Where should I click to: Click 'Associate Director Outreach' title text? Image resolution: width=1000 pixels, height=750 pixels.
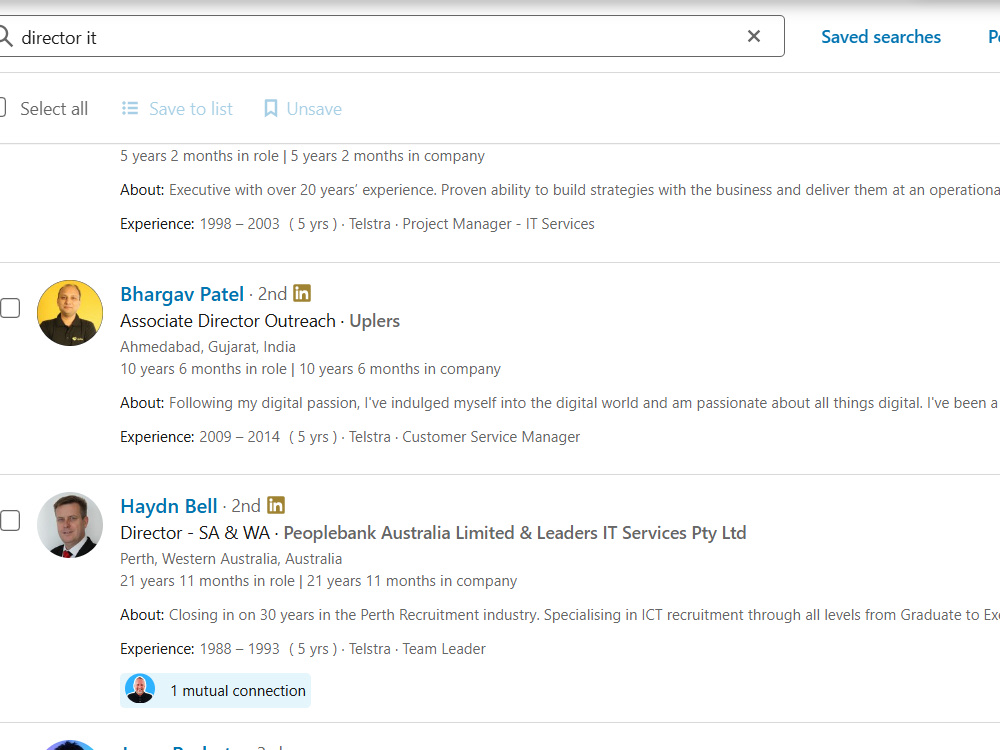[228, 321]
